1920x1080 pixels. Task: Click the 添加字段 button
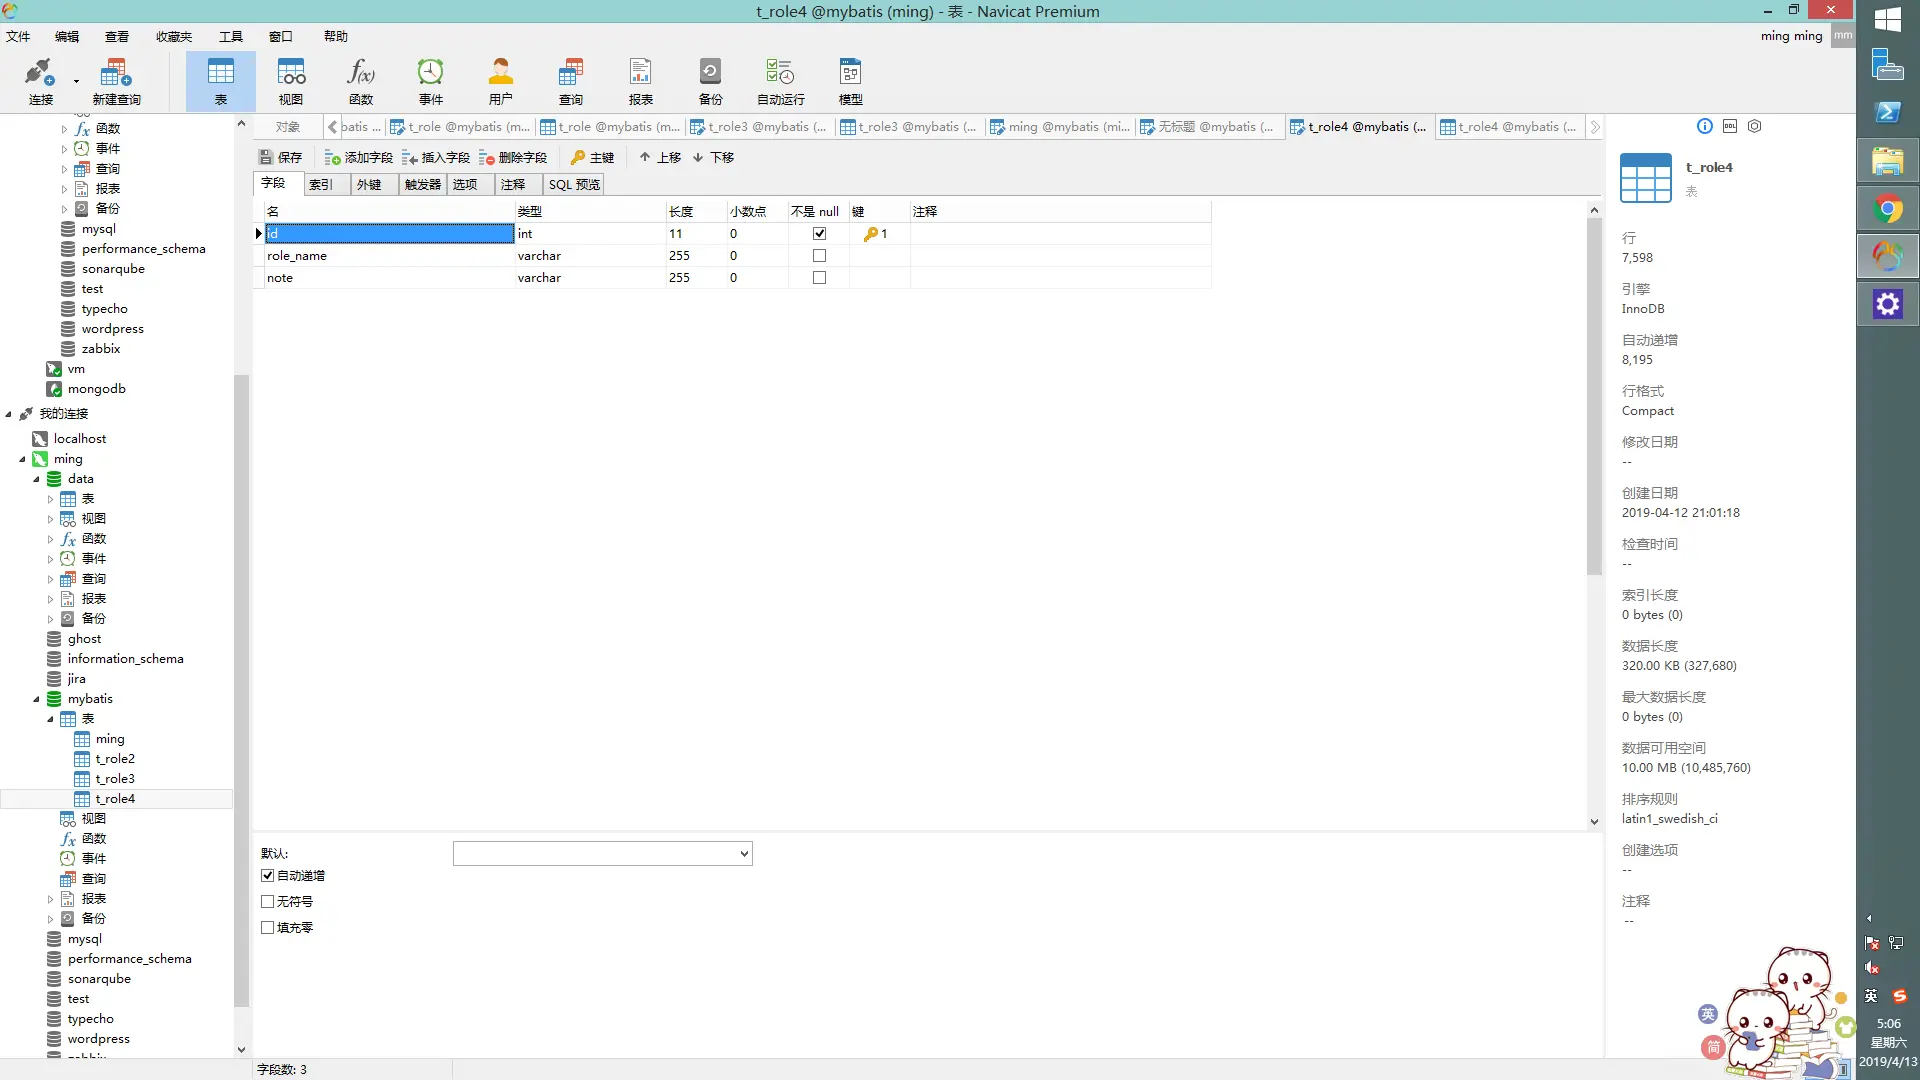tap(359, 158)
